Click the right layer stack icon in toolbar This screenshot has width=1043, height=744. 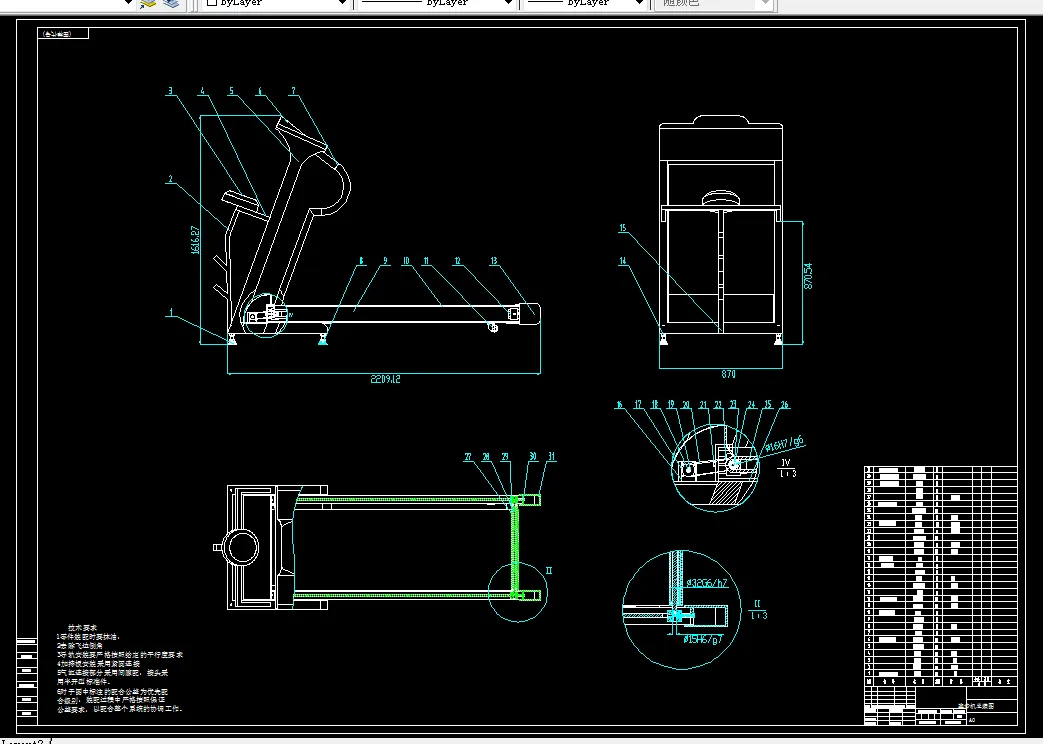pos(171,3)
